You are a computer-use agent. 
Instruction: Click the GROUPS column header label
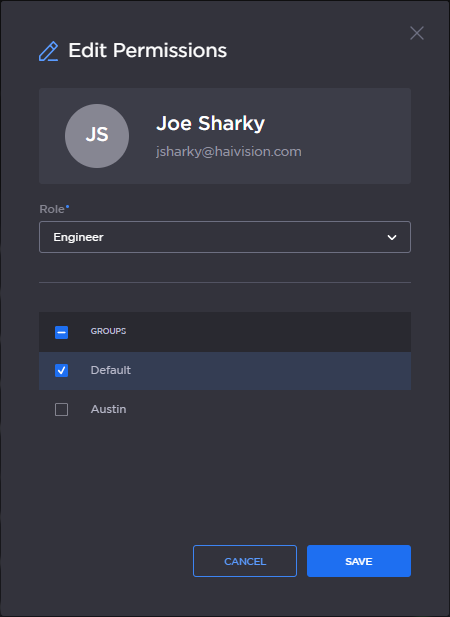(x=108, y=331)
